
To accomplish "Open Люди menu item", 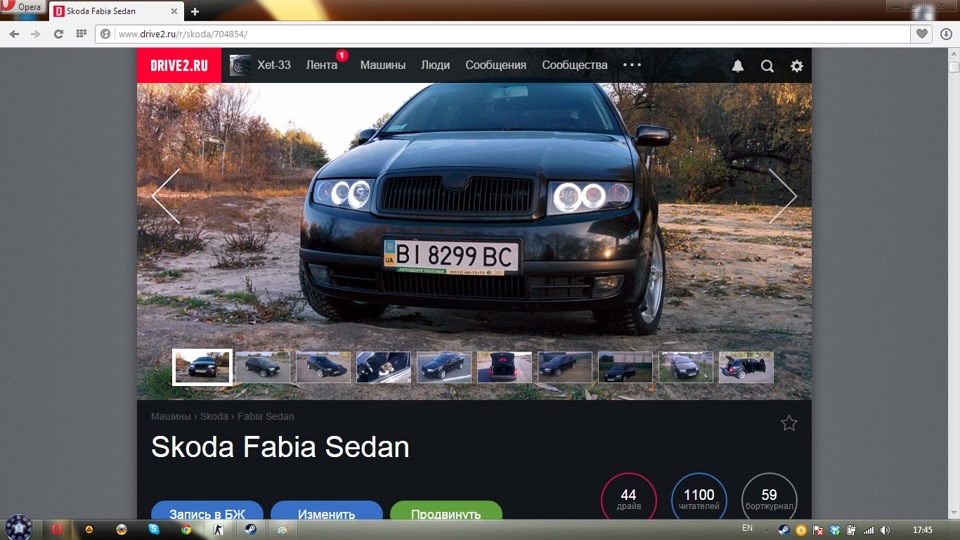I will click(435, 65).
